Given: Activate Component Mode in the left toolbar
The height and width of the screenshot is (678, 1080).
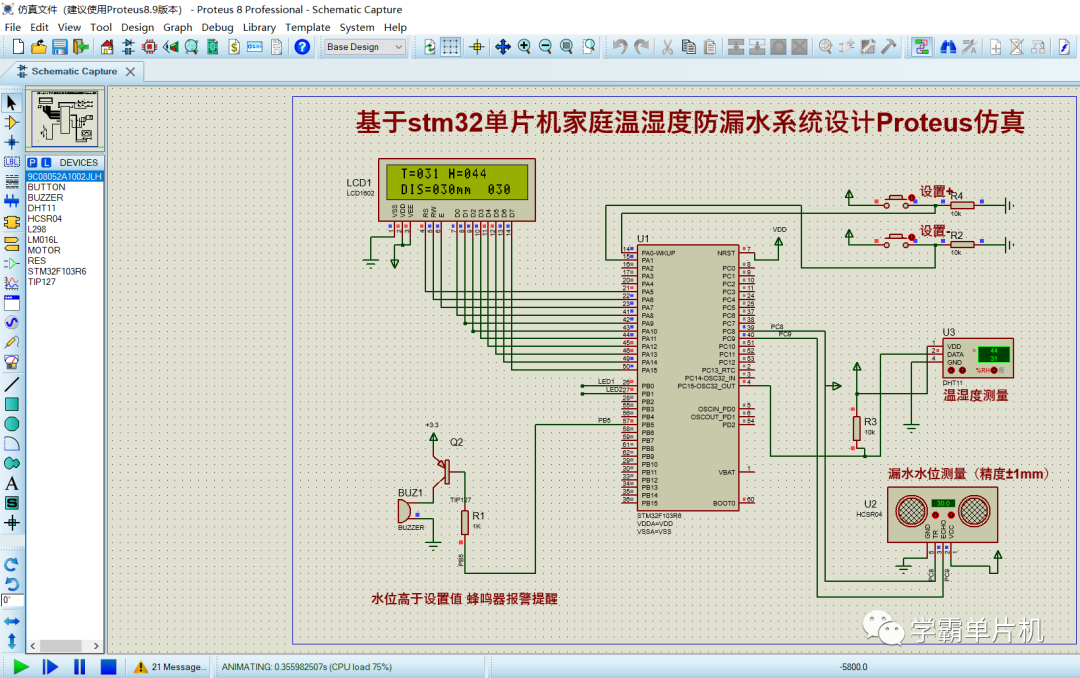Looking at the screenshot, I should coord(11,121).
